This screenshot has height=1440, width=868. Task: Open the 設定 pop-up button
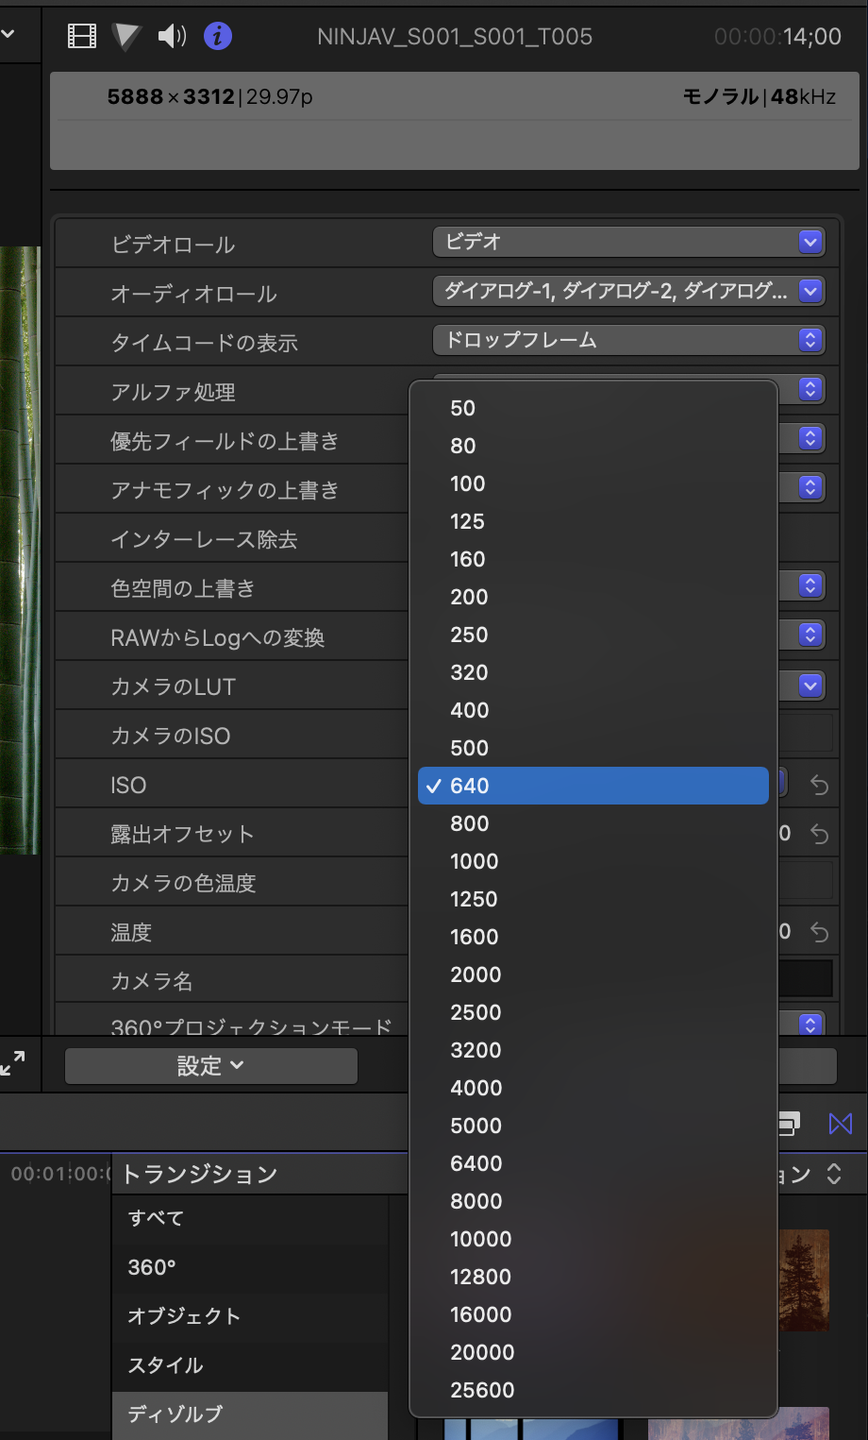210,1066
